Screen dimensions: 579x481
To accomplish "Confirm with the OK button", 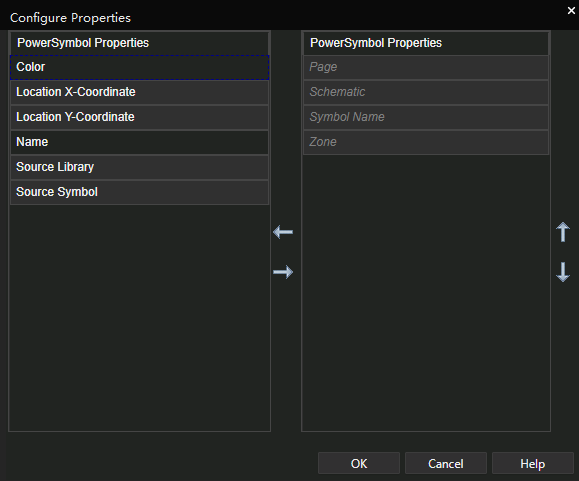I will pos(359,463).
